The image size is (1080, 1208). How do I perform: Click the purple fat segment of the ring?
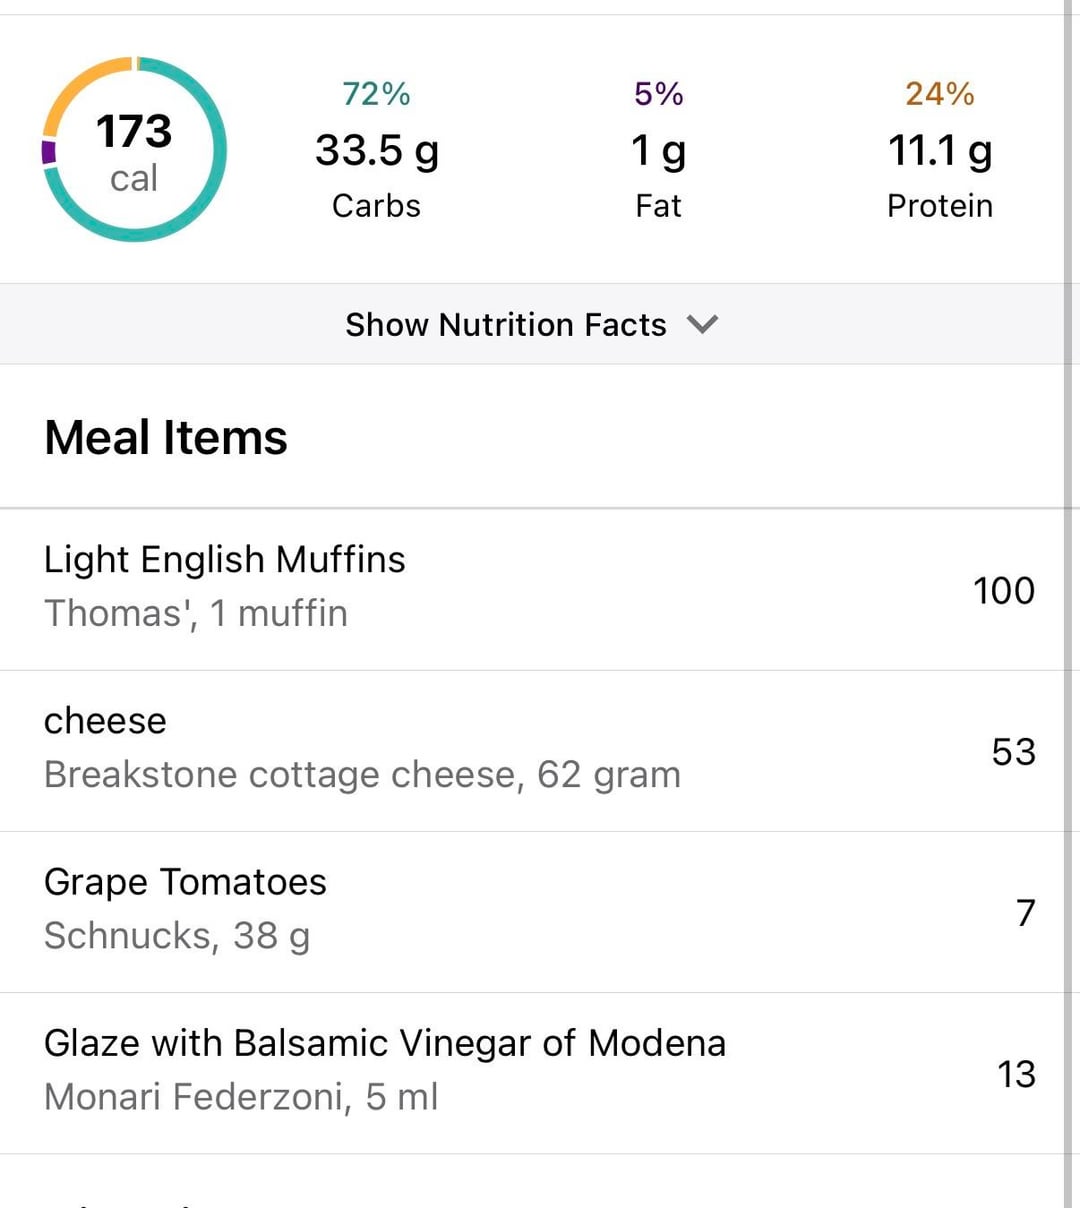coord(48,152)
